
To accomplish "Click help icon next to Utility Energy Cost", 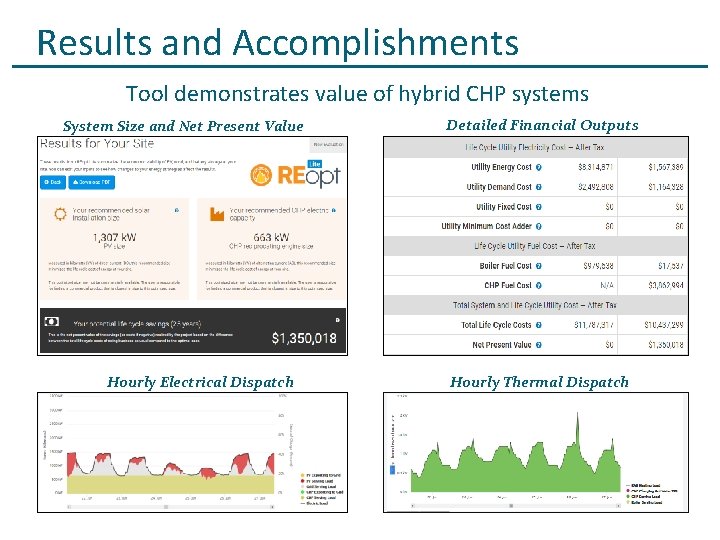I will pyautogui.click(x=539, y=168).
